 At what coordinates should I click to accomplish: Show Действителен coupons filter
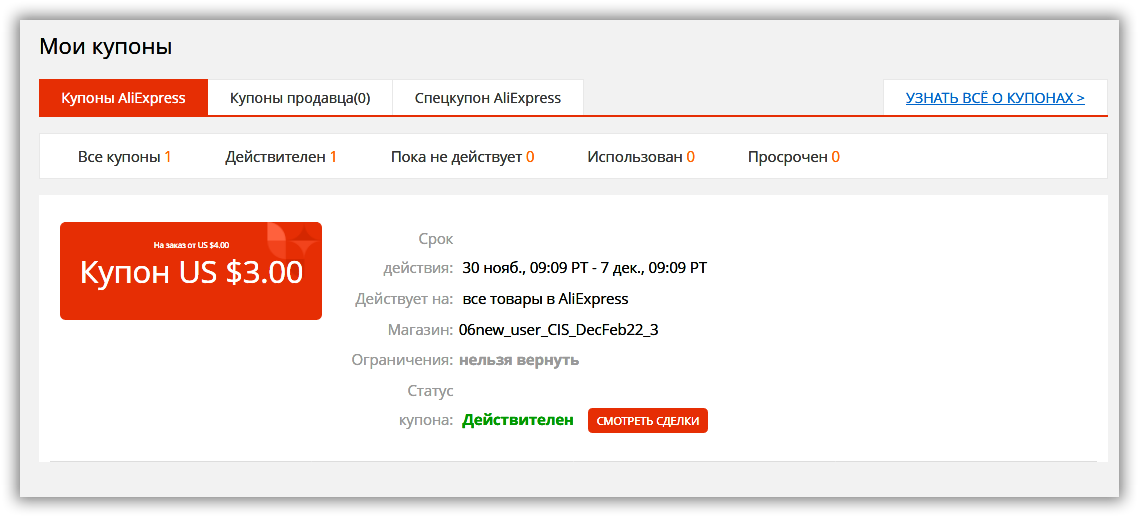point(280,156)
